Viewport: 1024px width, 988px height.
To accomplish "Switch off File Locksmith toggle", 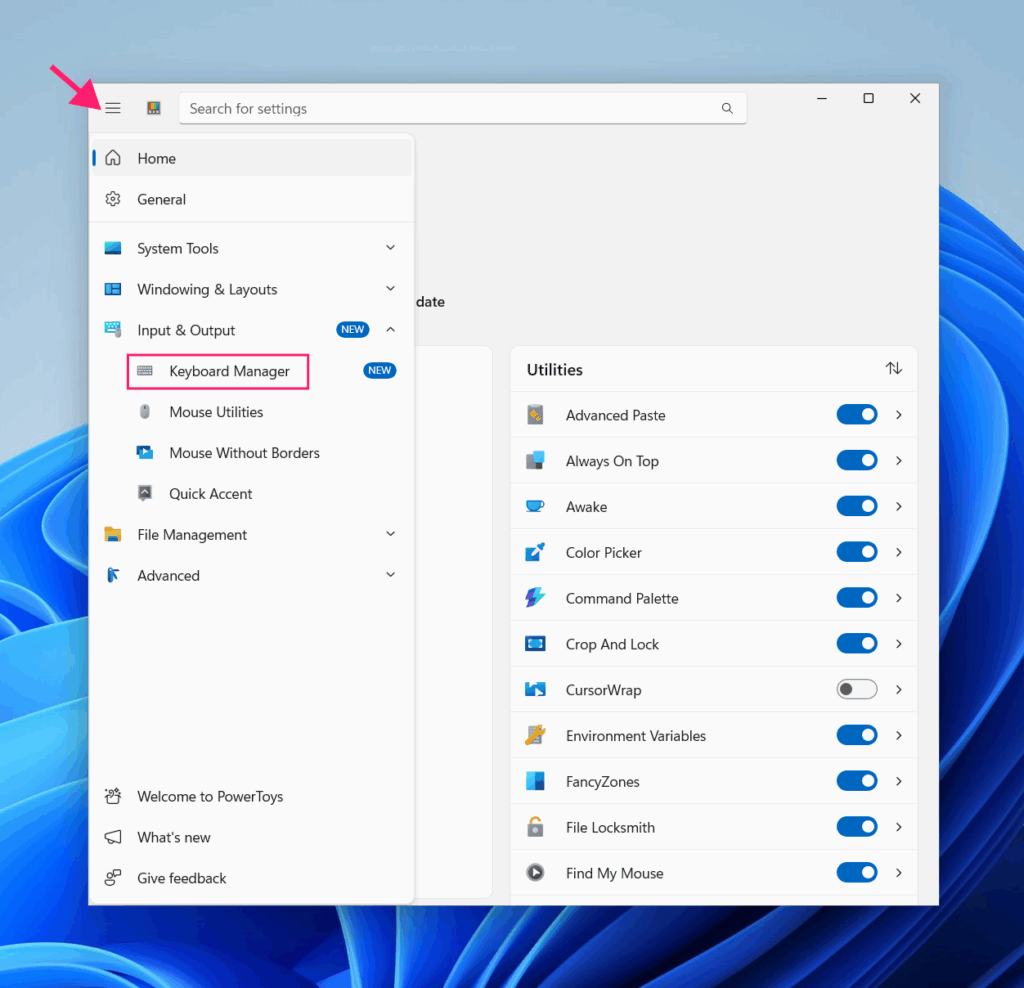I will pyautogui.click(x=857, y=827).
